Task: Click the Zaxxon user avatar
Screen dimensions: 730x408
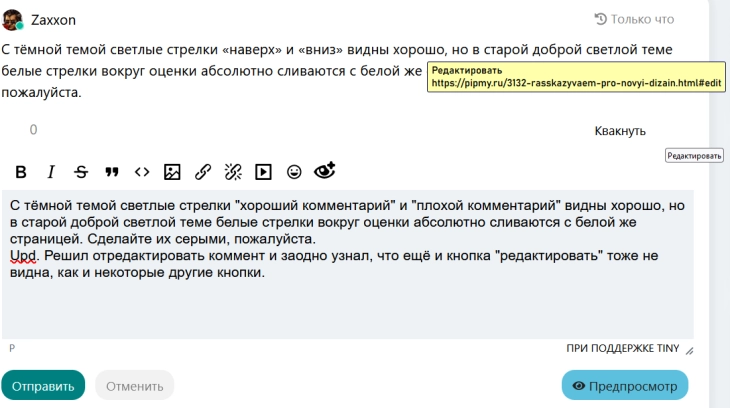Action: pyautogui.click(x=13, y=20)
